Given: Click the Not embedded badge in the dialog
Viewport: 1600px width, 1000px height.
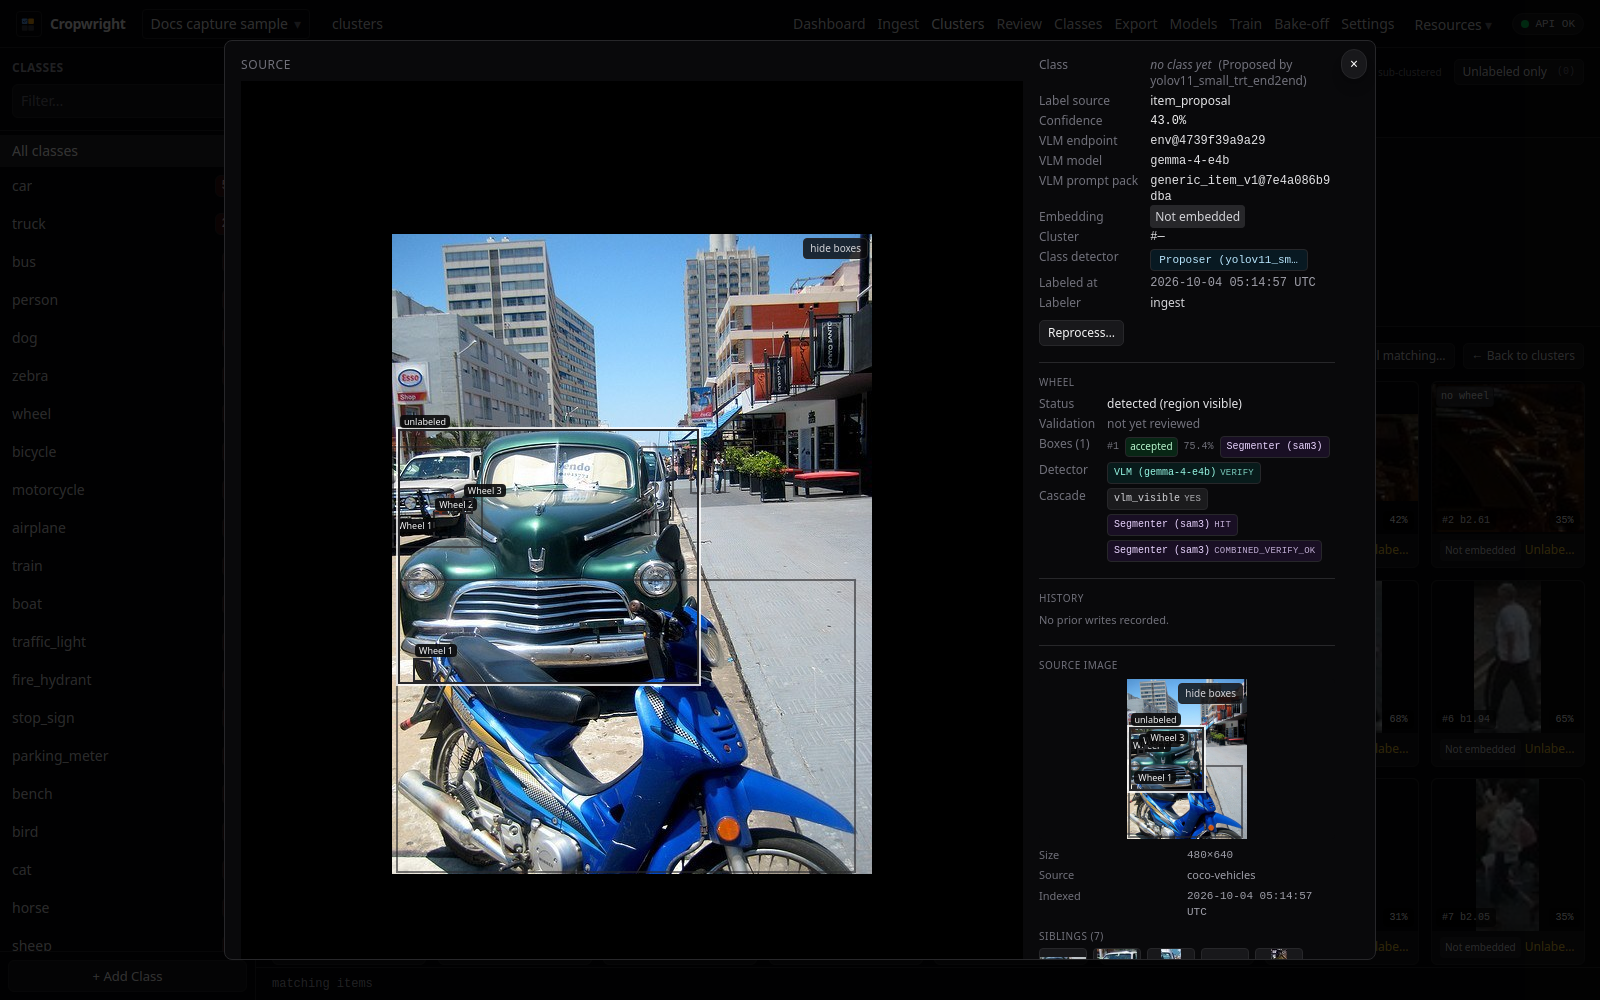Looking at the screenshot, I should pos(1197,217).
